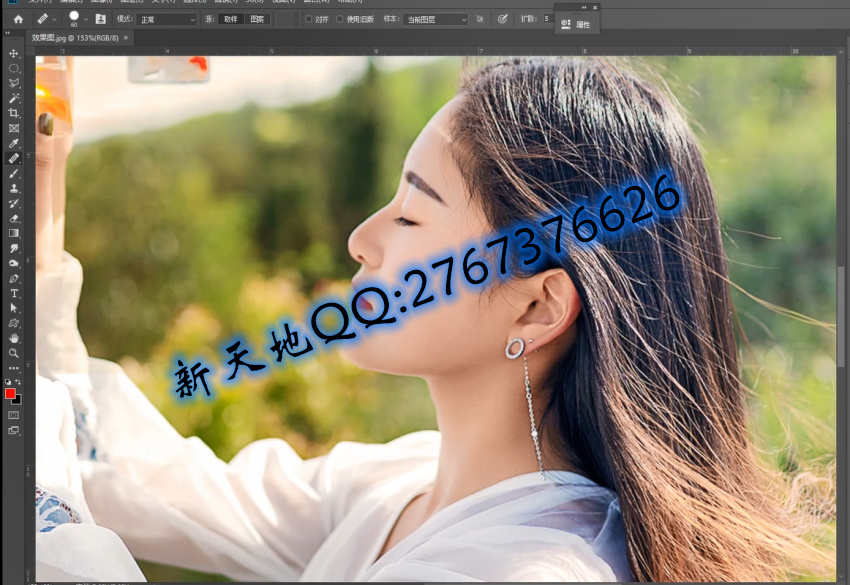This screenshot has height=585, width=850.
Task: Select the Horizontal Type tool
Action: pos(14,293)
